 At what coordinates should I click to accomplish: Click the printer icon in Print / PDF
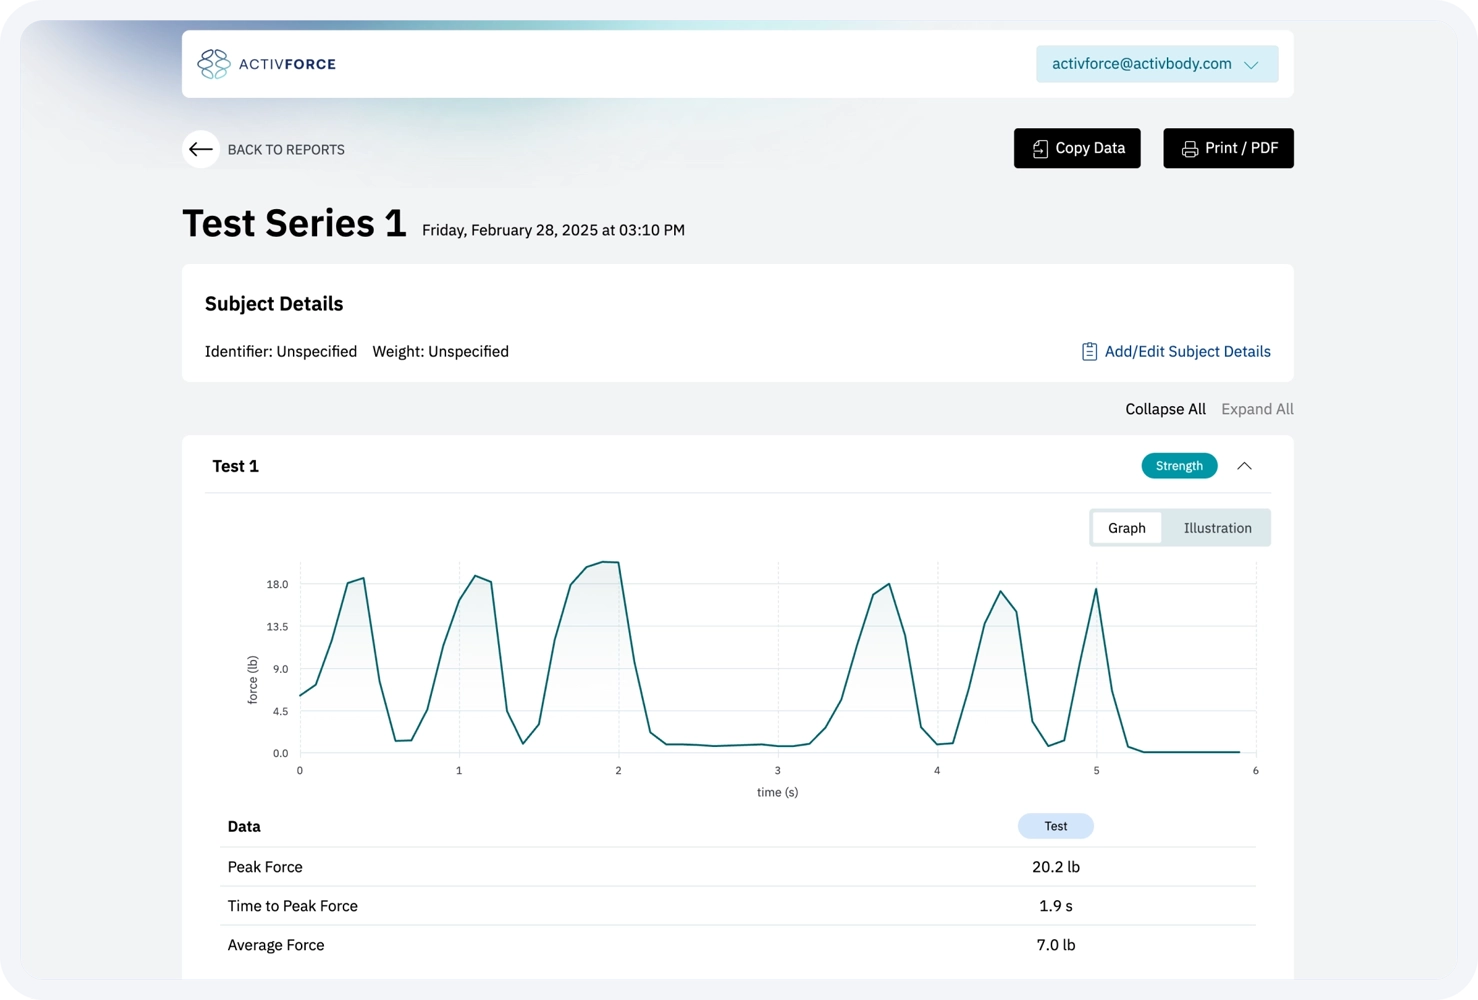[x=1189, y=149]
